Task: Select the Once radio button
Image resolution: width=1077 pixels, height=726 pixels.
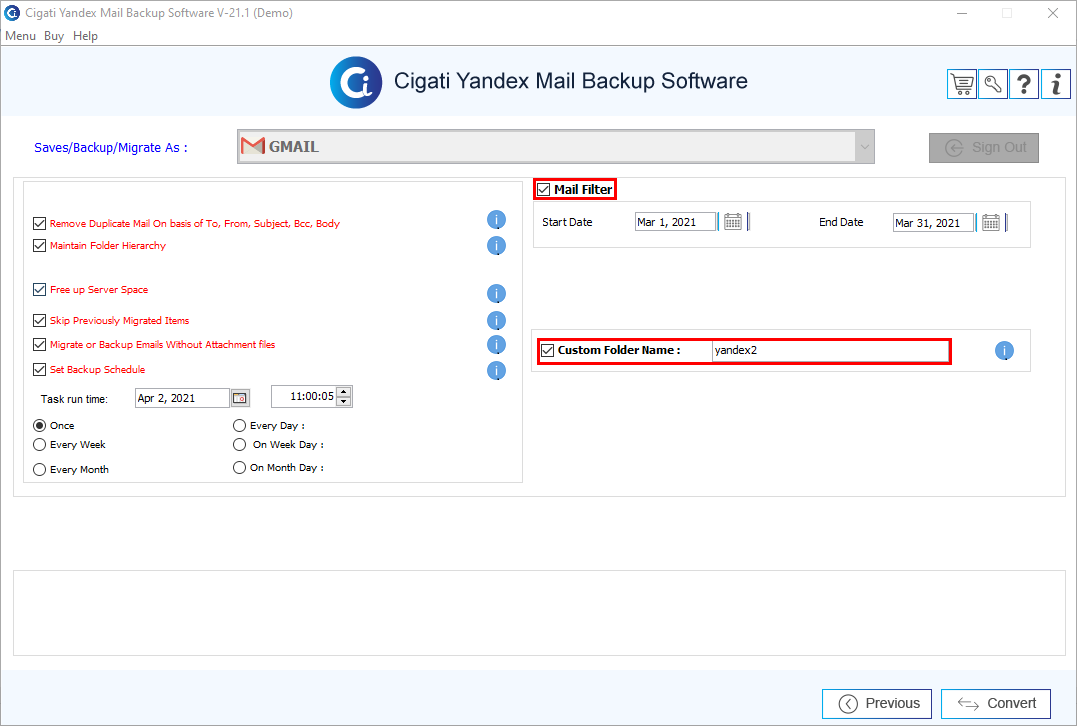Action: click(x=40, y=425)
